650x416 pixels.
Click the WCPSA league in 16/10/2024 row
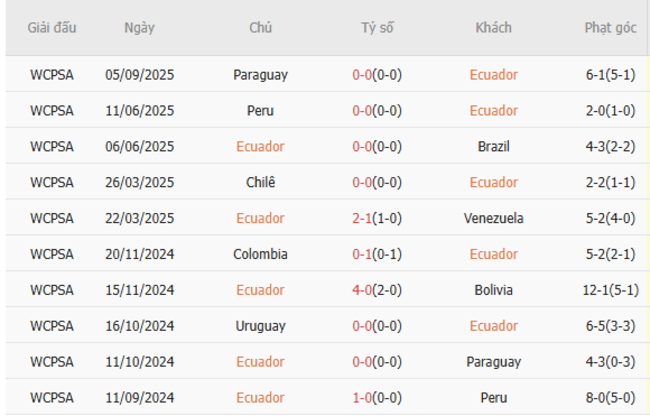52,327
